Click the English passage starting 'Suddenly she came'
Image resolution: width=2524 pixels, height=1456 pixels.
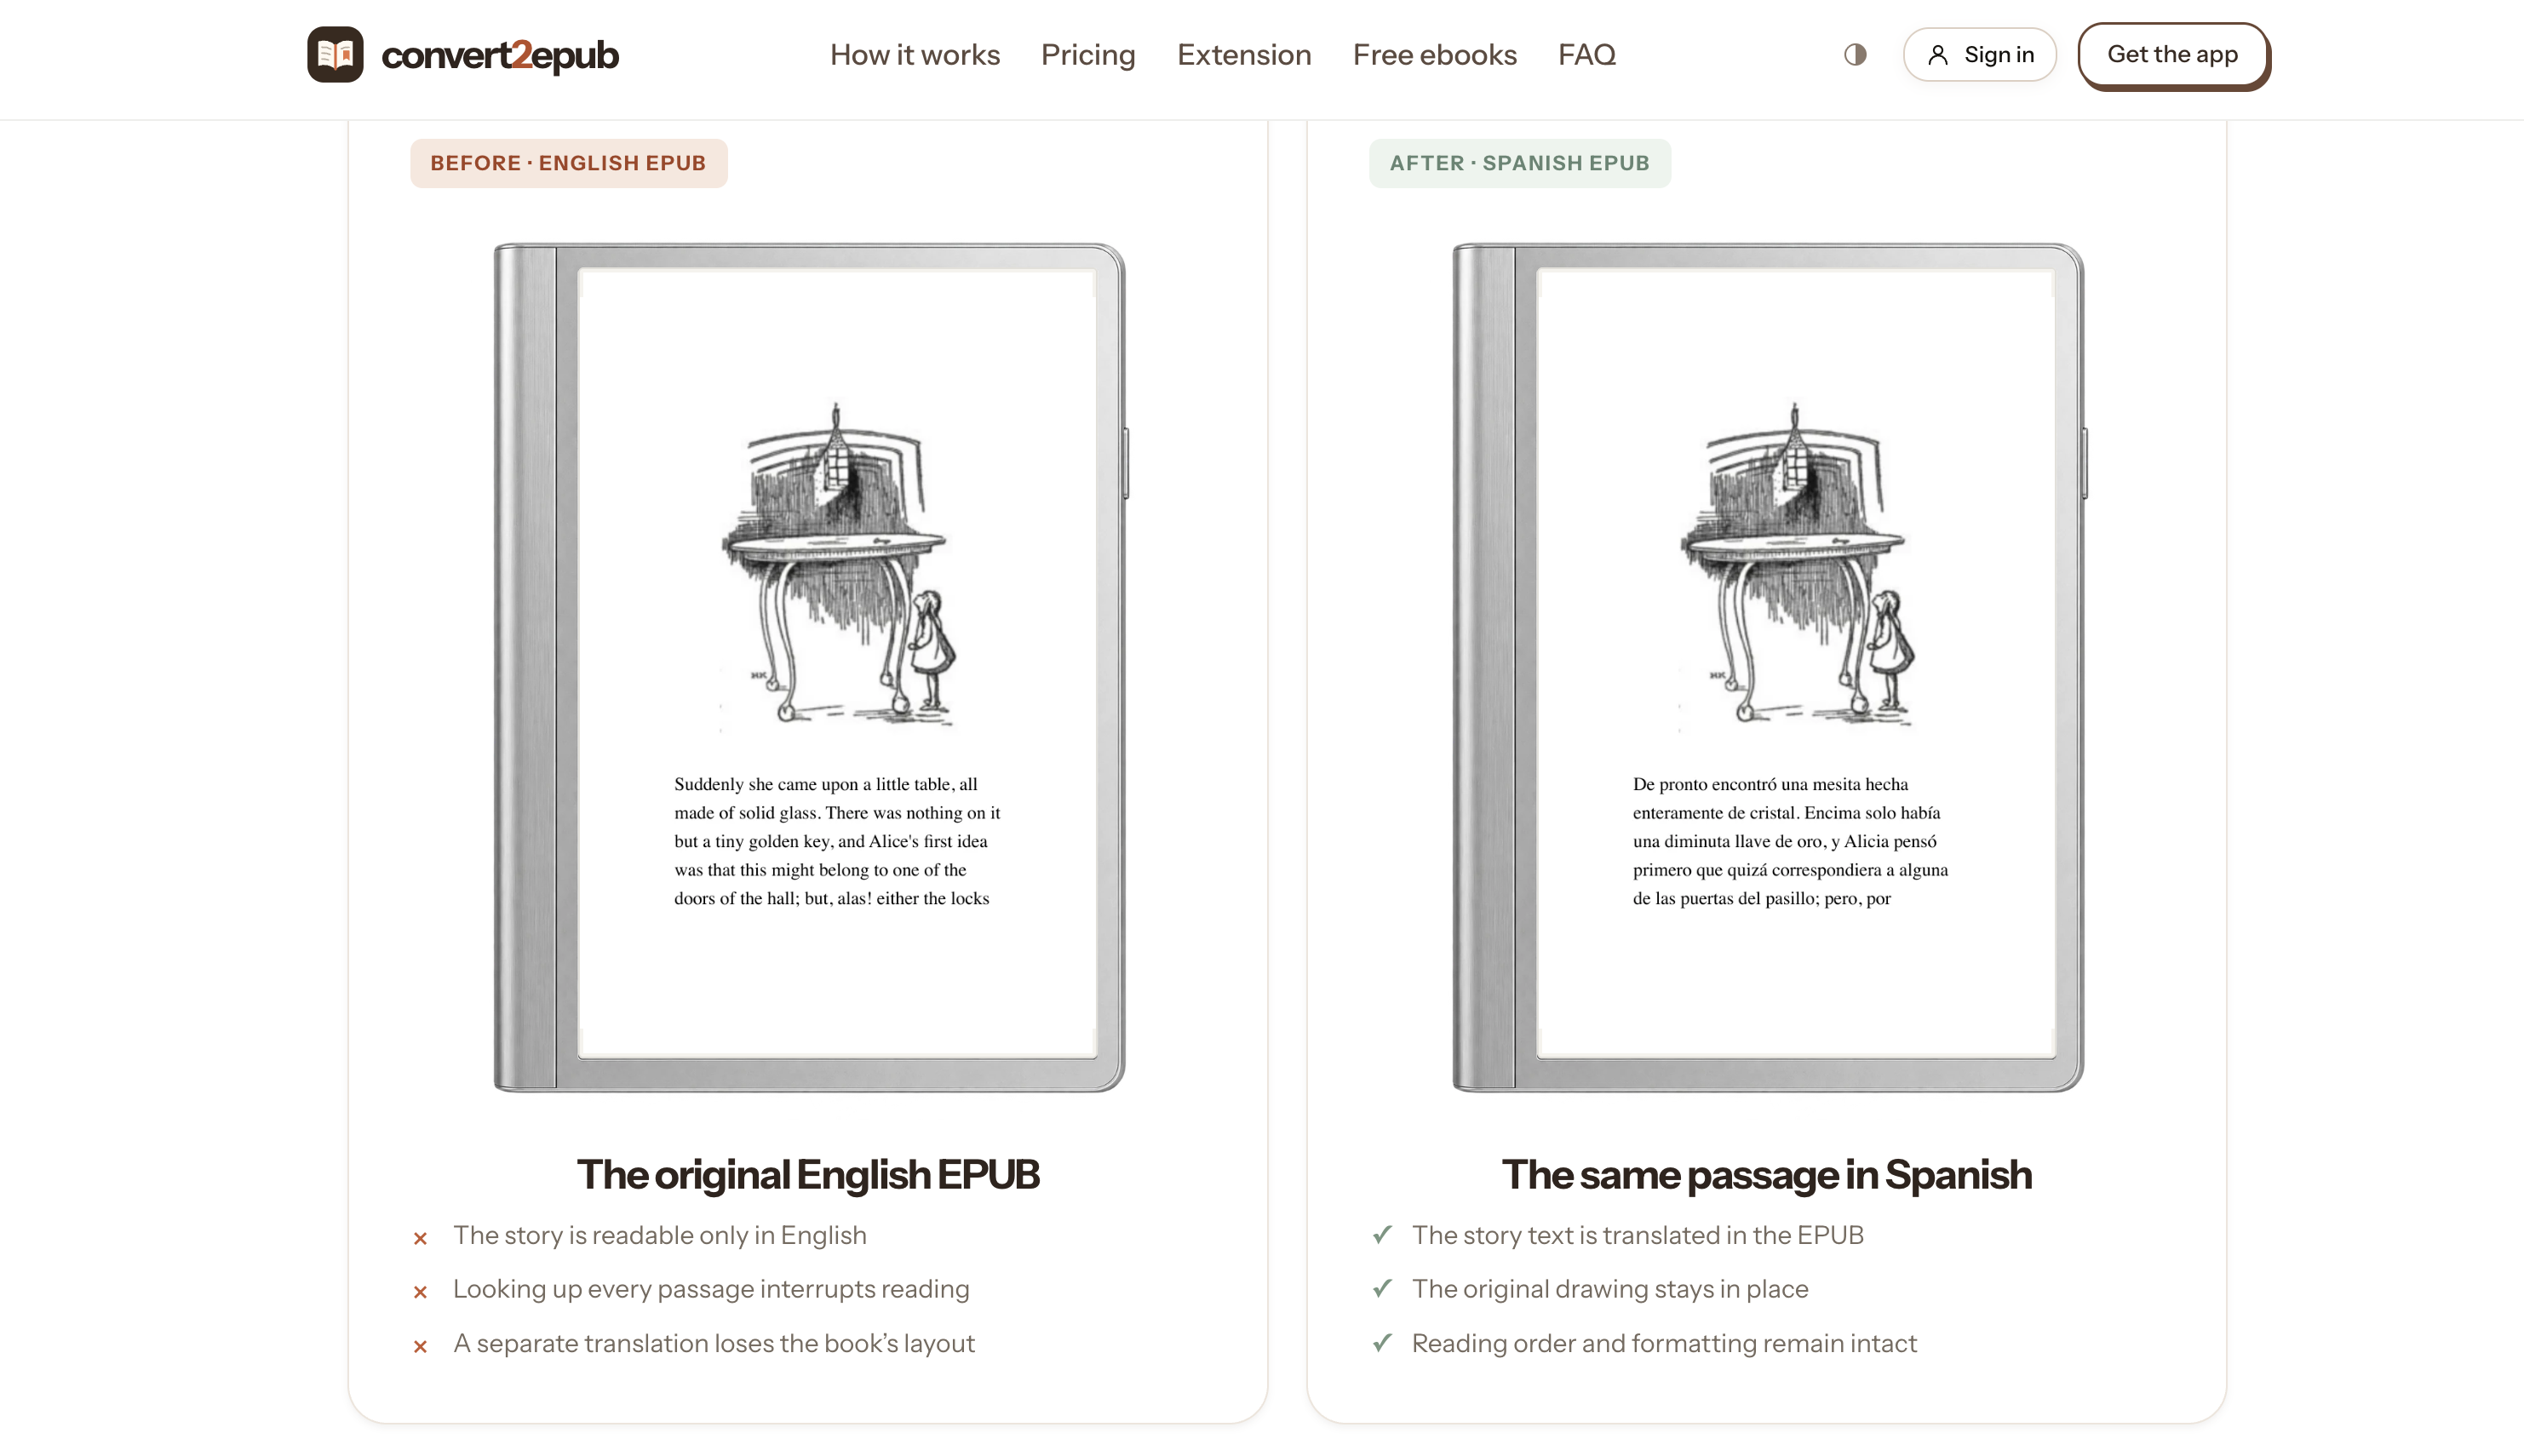tap(837, 841)
